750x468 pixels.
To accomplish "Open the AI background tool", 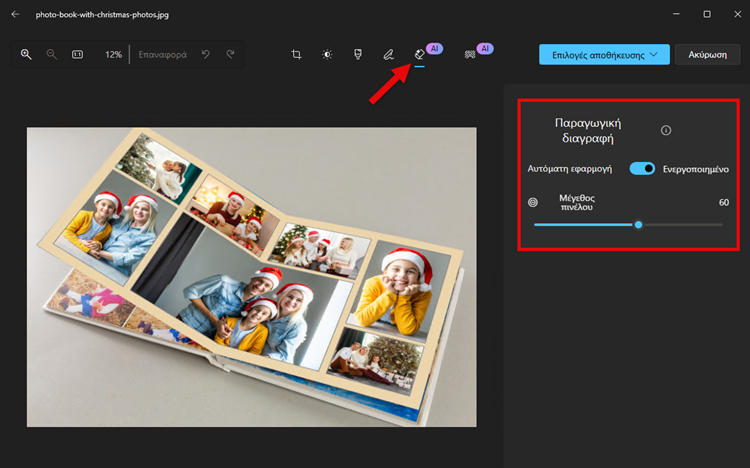I will (x=470, y=54).
